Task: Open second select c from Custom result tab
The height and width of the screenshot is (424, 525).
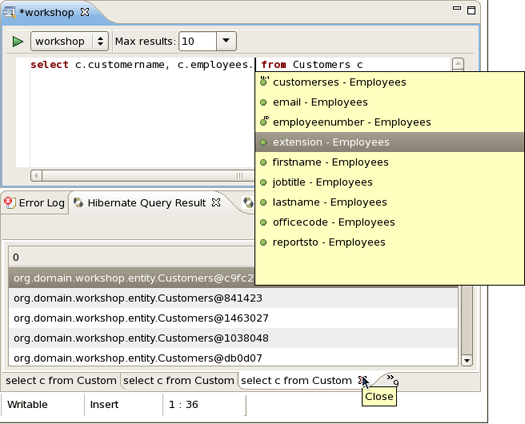Action: pos(178,381)
